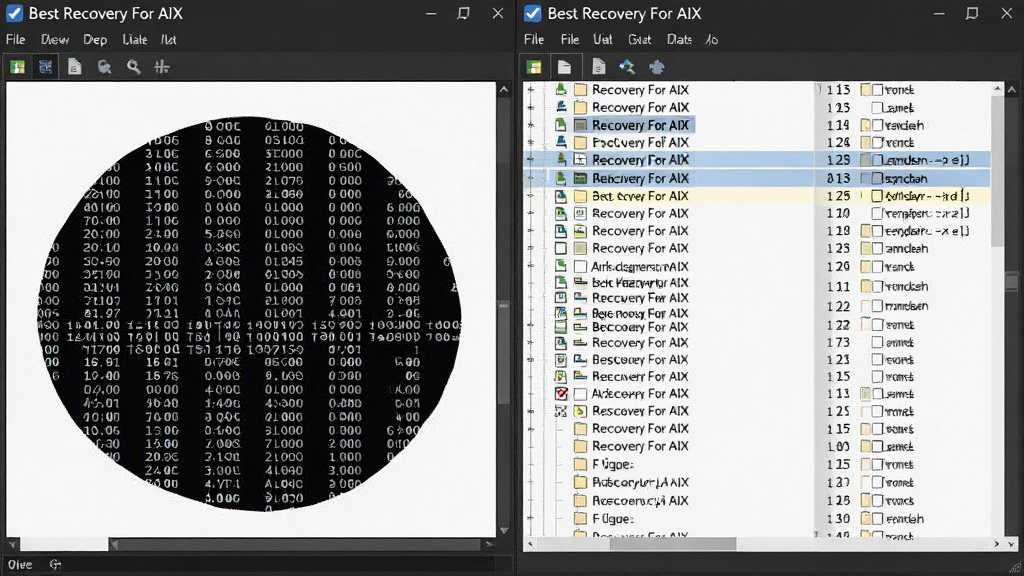
Task: Click the dotted-square icon beside Rescovery For AIX
Action: 560,411
